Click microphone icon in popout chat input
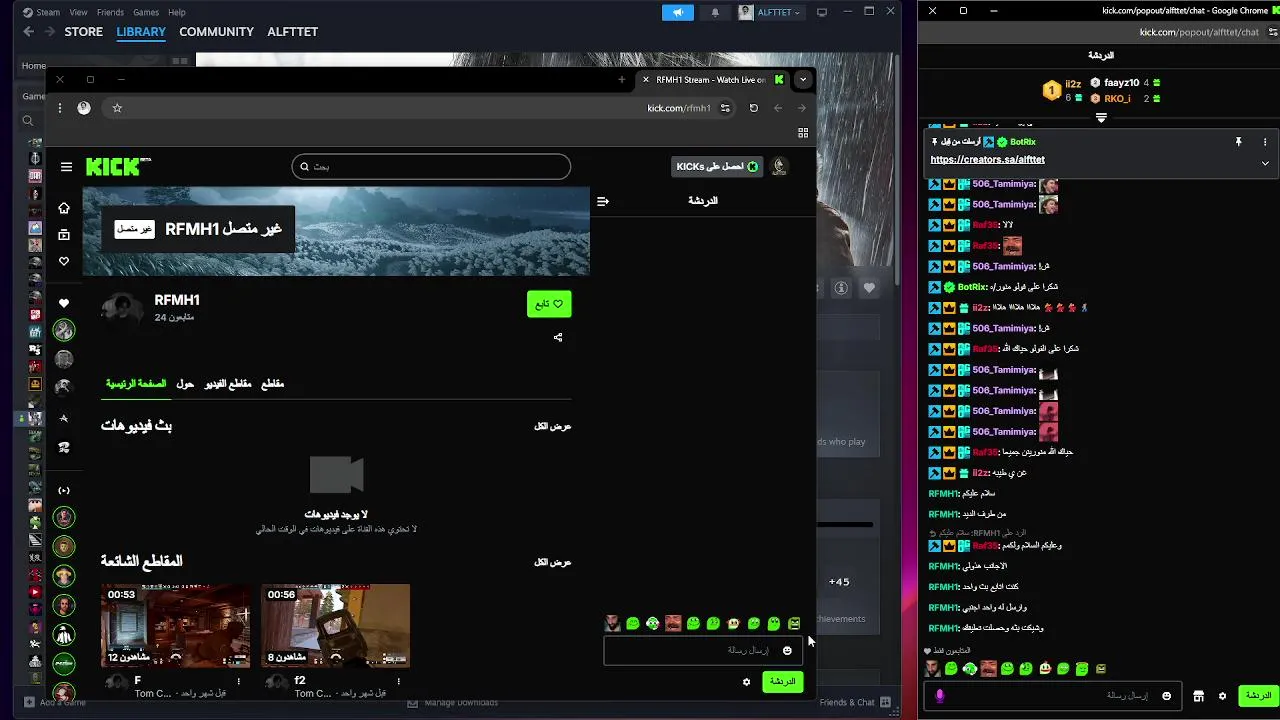The image size is (1280, 720). click(940, 695)
